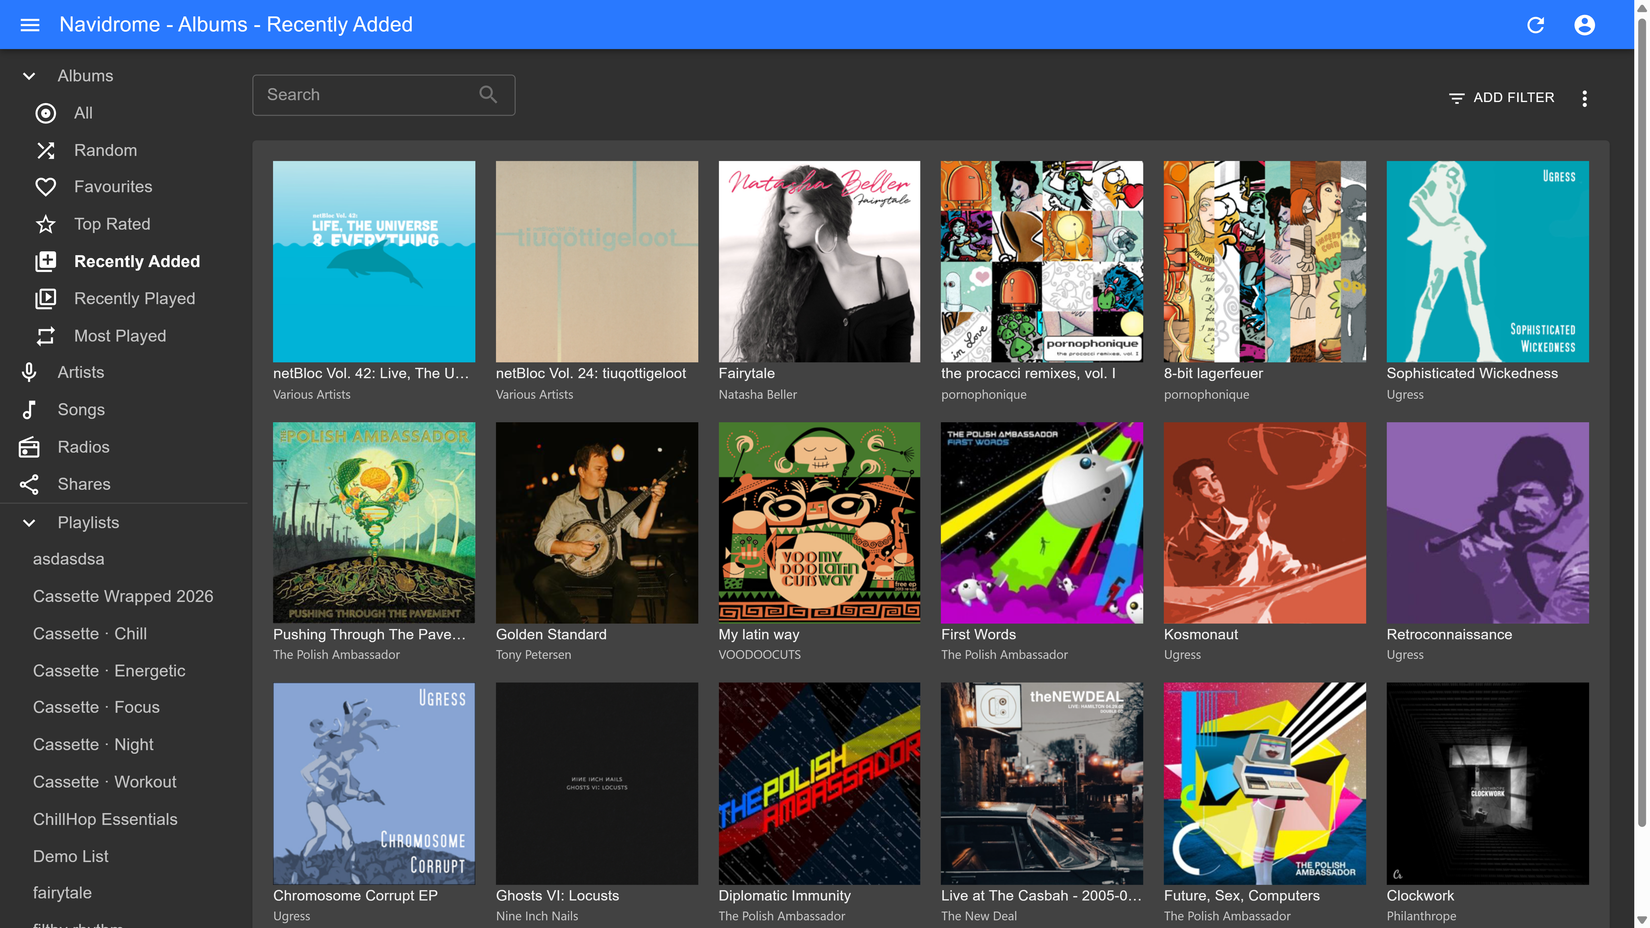This screenshot has width=1650, height=928.
Task: Collapse the Albums section chevron
Action: pos(29,76)
